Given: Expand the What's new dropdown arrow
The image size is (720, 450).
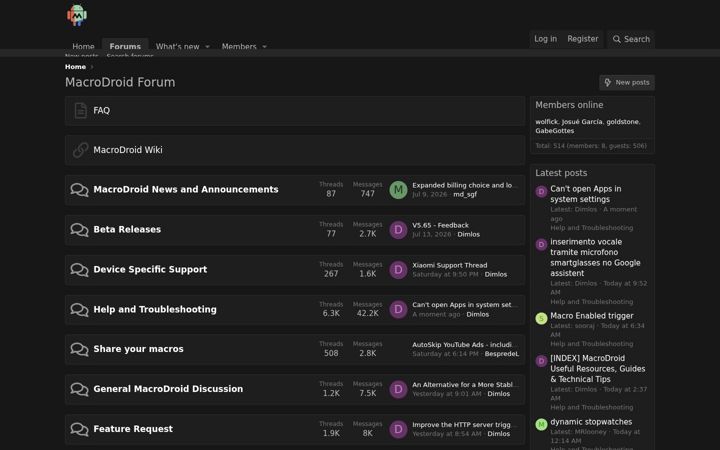Looking at the screenshot, I should click(208, 46).
